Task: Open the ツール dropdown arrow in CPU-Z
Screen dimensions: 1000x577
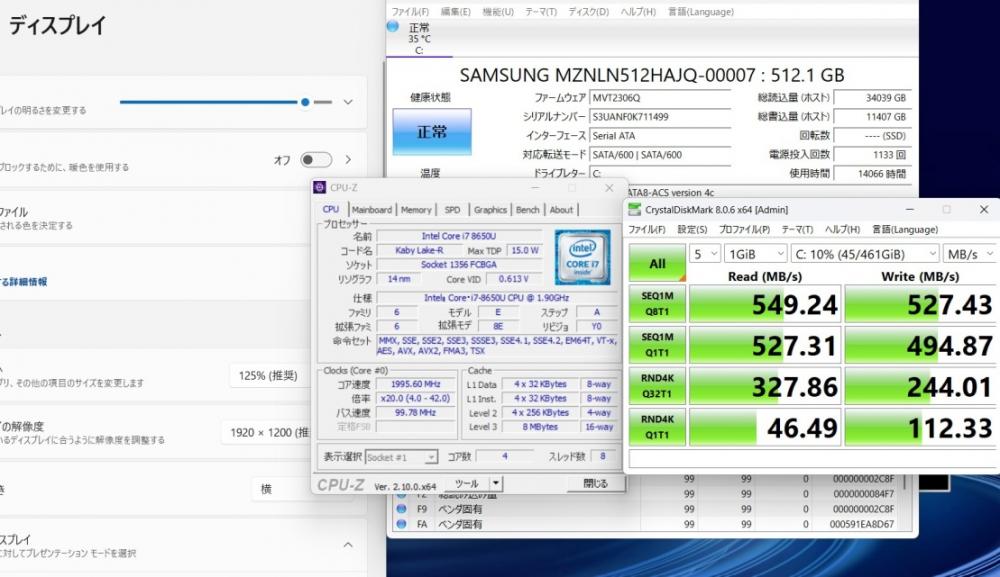Action: (496, 483)
